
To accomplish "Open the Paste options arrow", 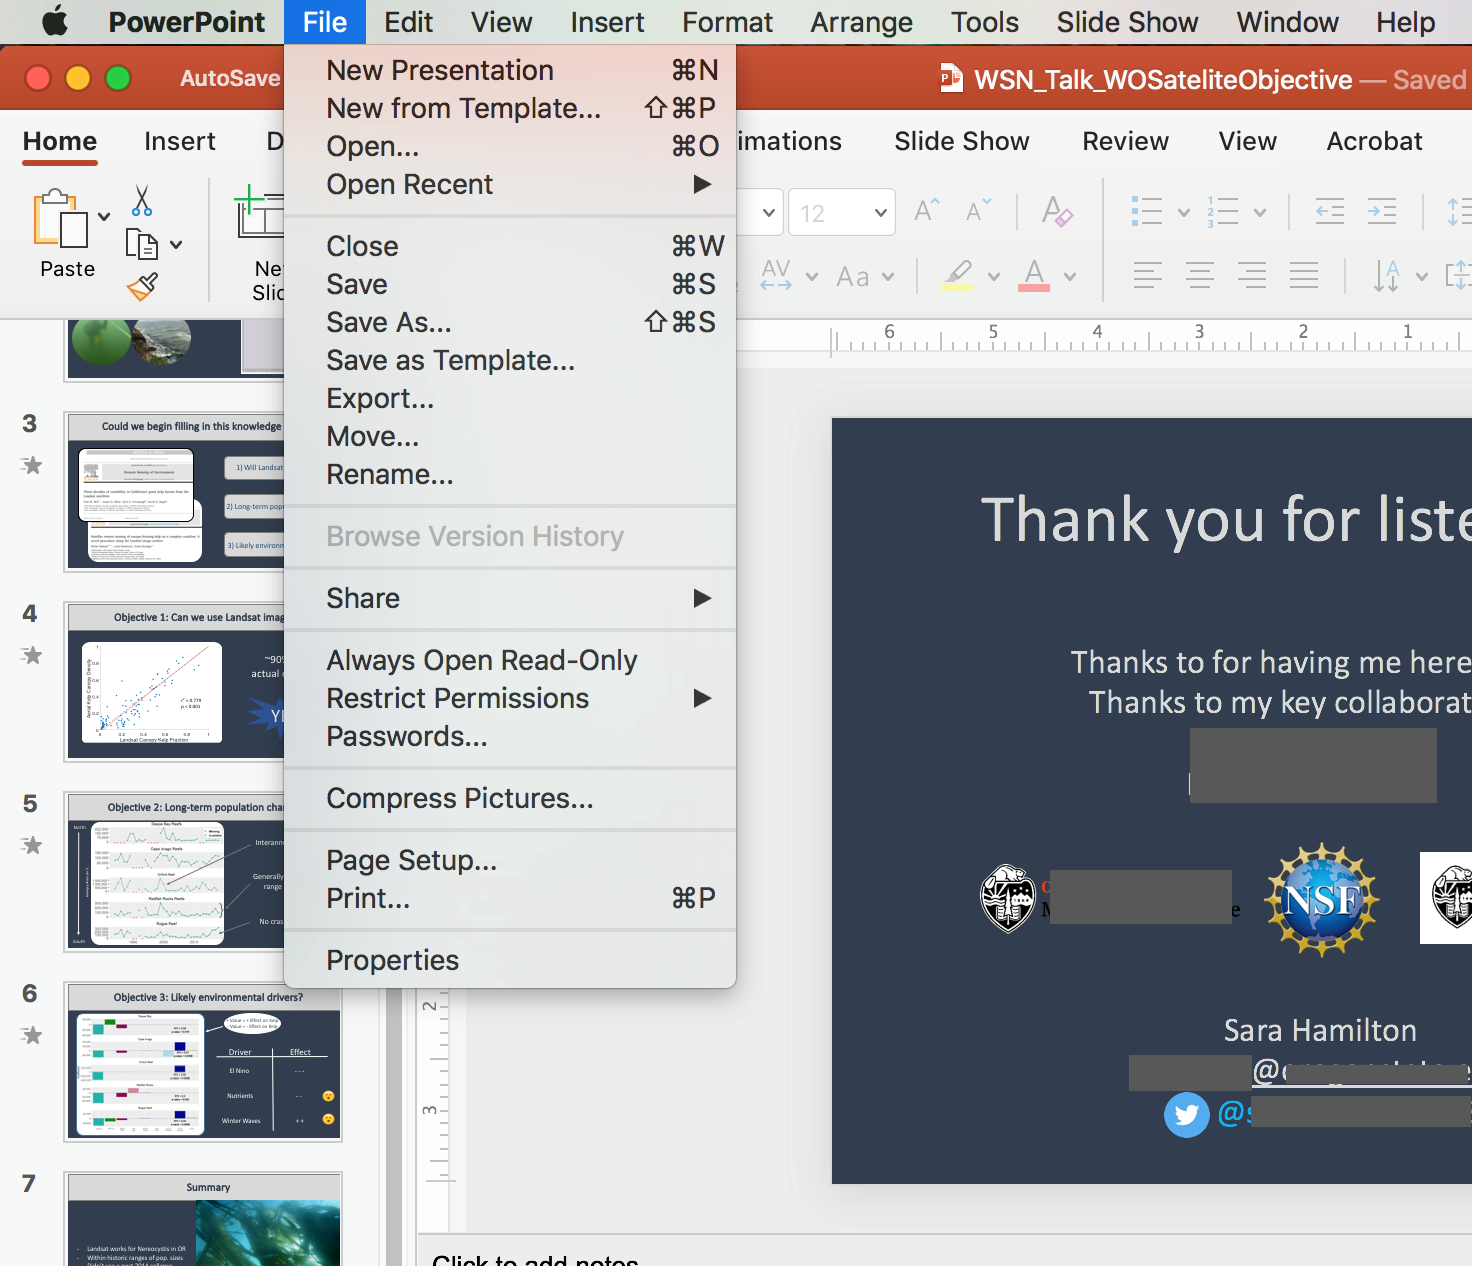I will (104, 216).
